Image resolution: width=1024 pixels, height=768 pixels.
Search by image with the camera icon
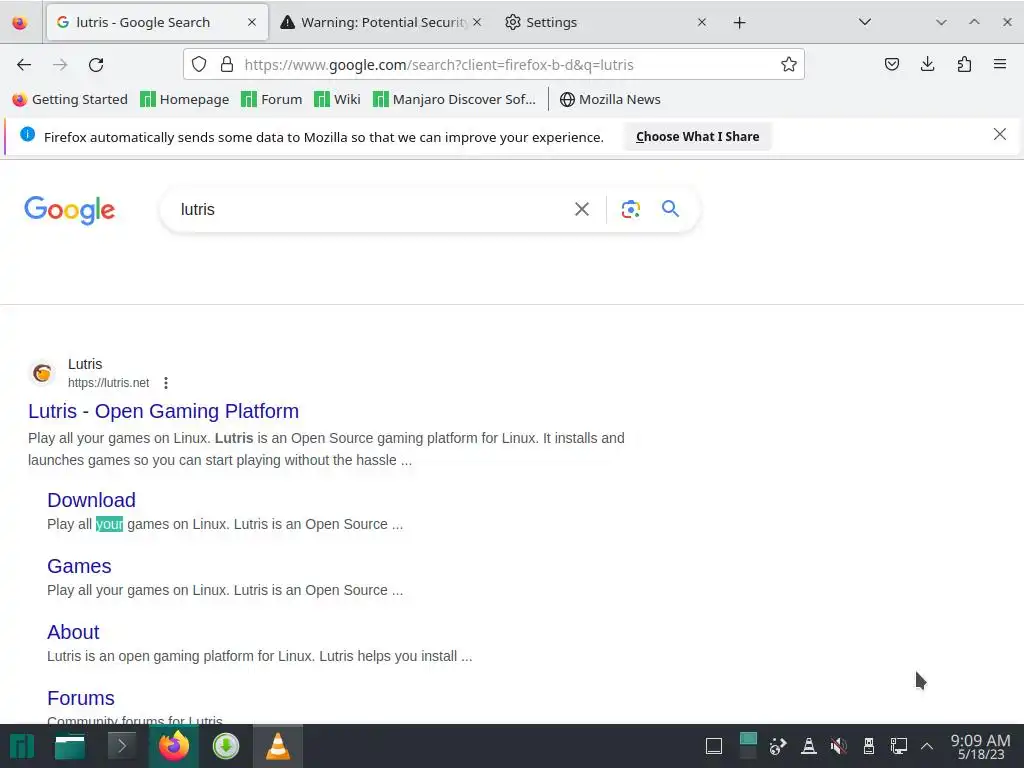pyautogui.click(x=630, y=209)
